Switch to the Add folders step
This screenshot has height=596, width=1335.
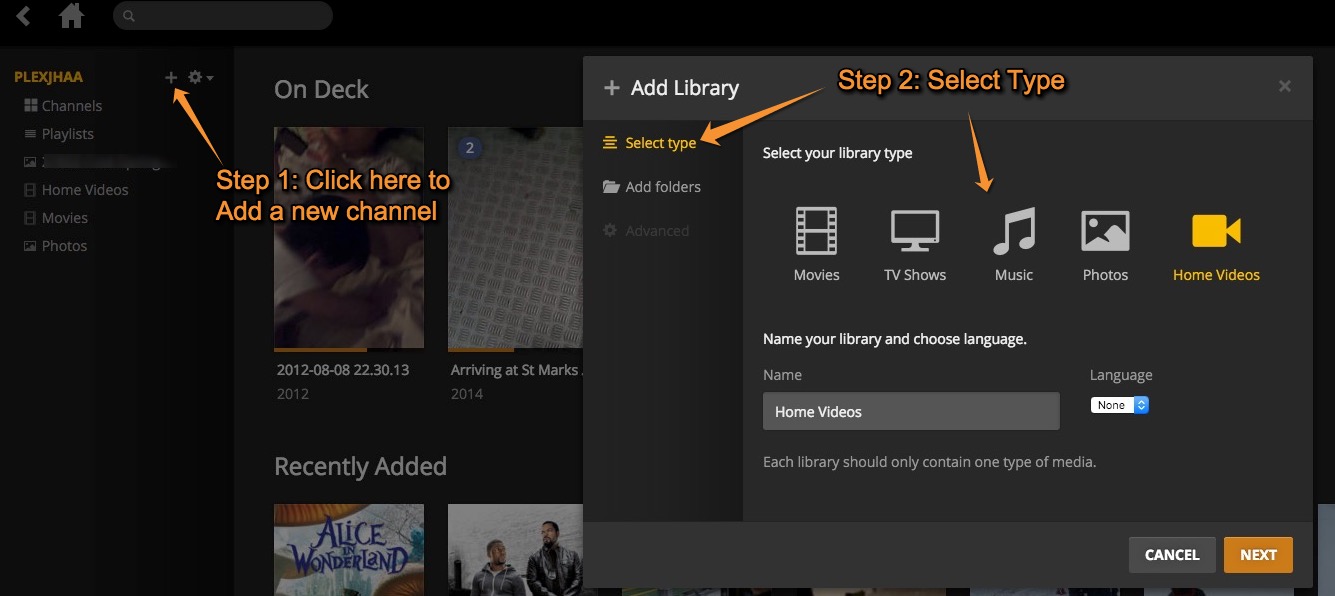[662, 186]
